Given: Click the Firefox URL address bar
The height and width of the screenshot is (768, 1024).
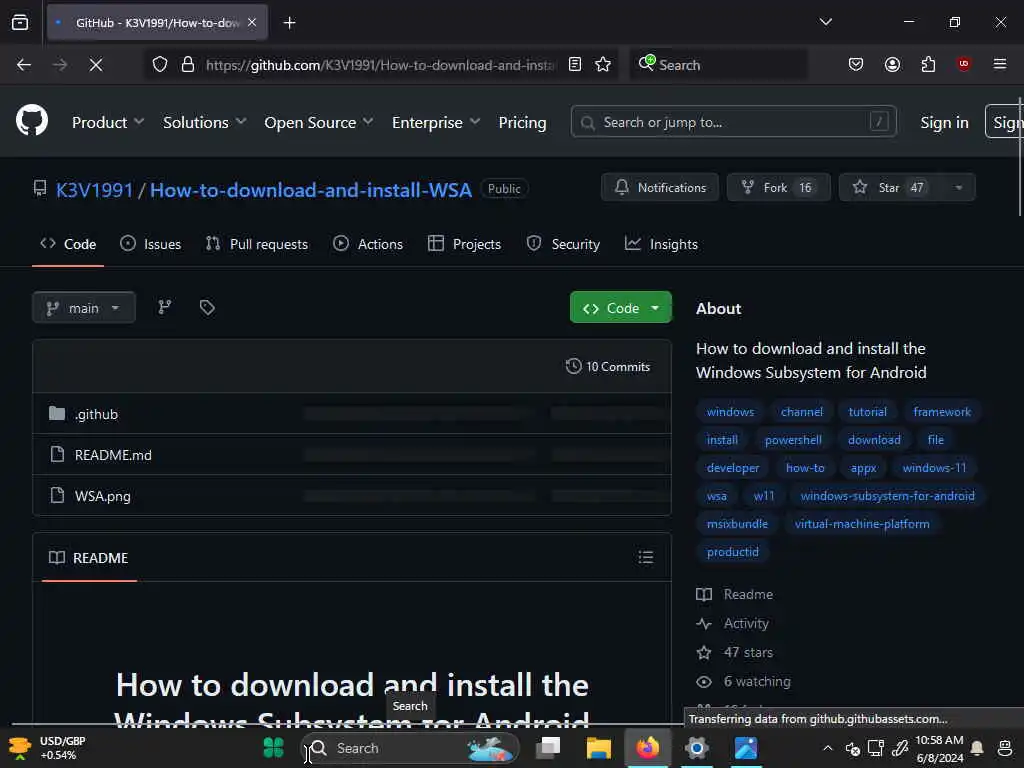Looking at the screenshot, I should [381, 65].
